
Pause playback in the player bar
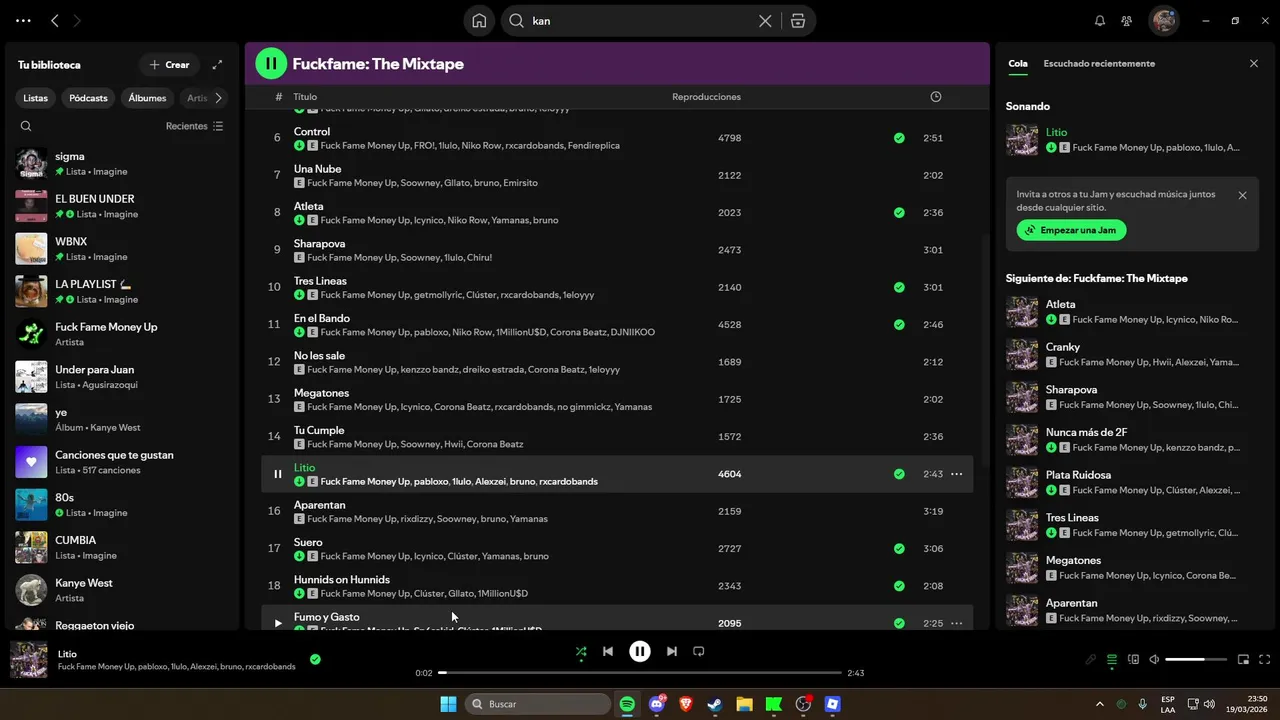pos(640,651)
